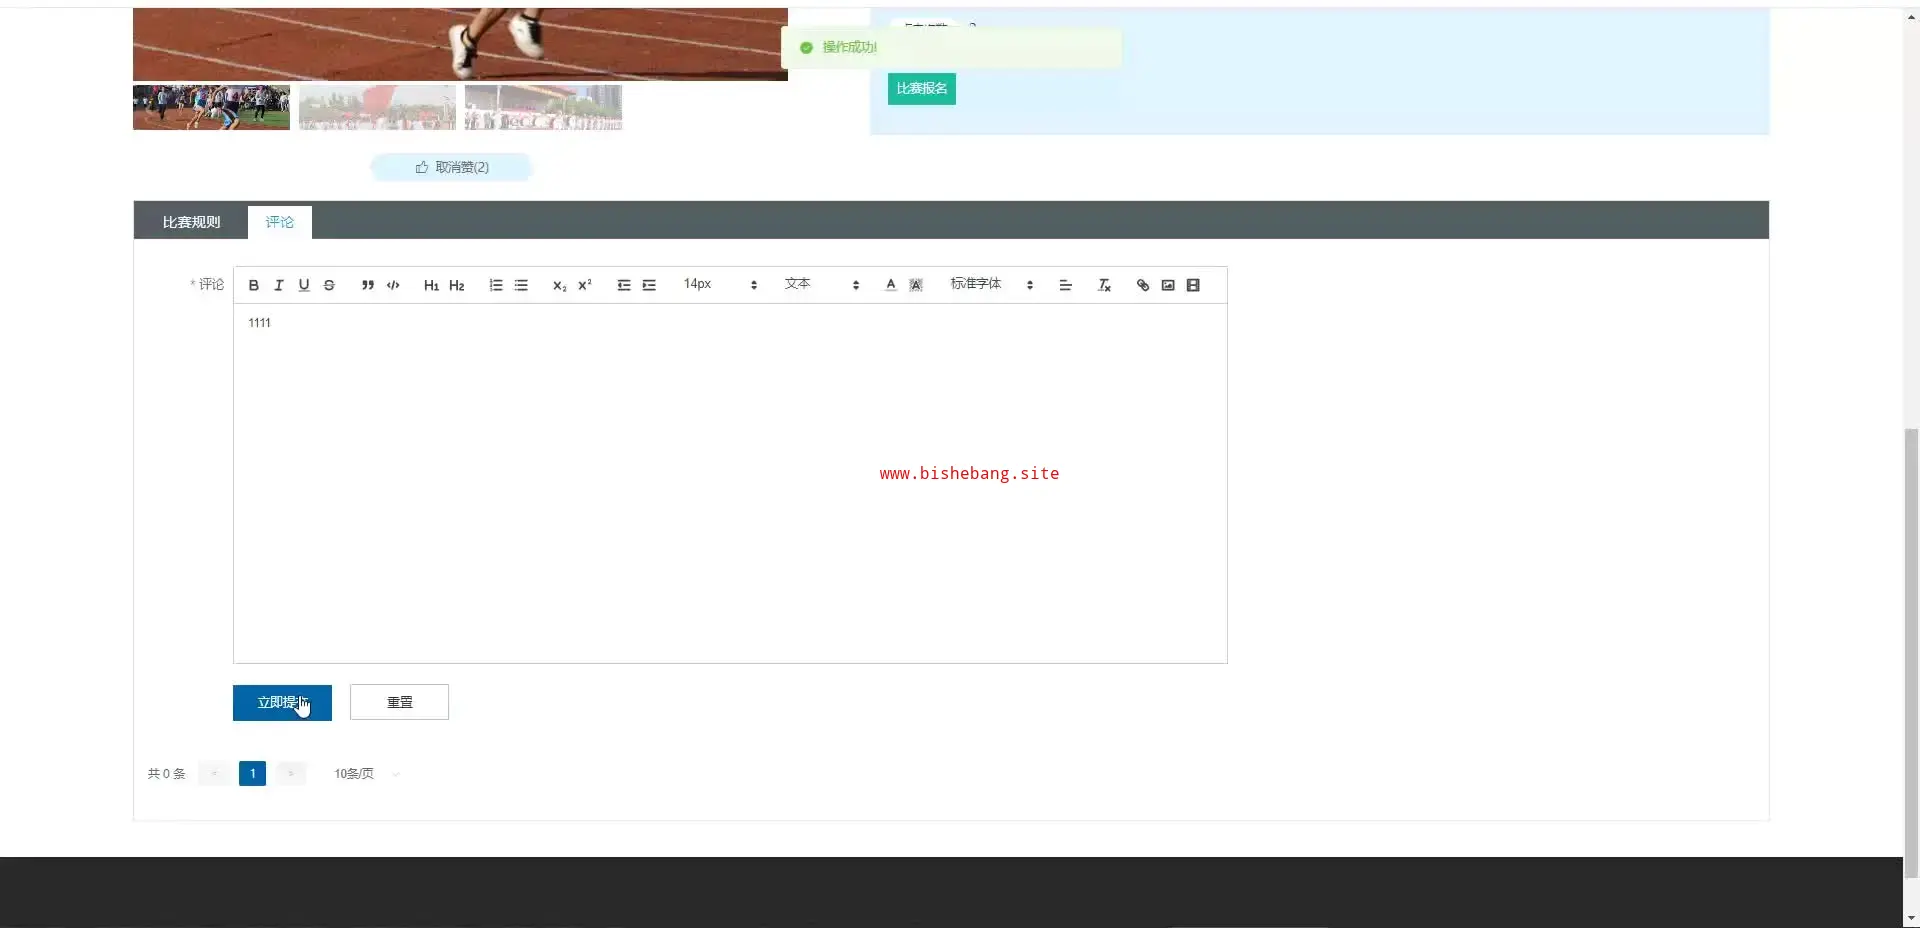Go to the previous comments page
The height and width of the screenshot is (928, 1920).
[214, 774]
